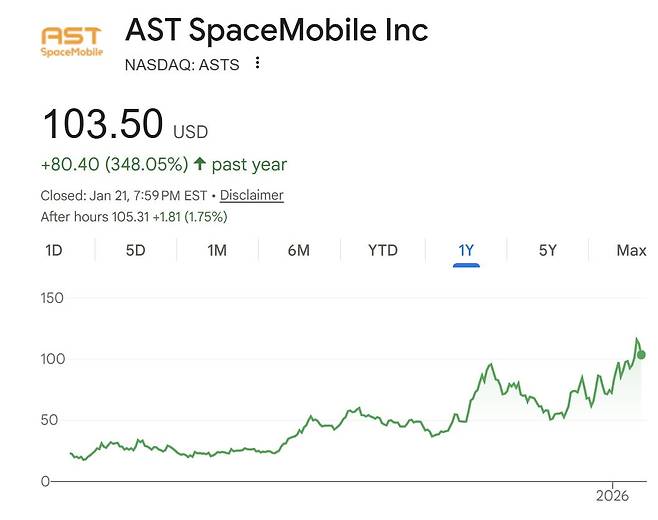Image resolution: width=658 pixels, height=520 pixels.
Task: Click the After hours 105.31 quote
Action: 134,216
